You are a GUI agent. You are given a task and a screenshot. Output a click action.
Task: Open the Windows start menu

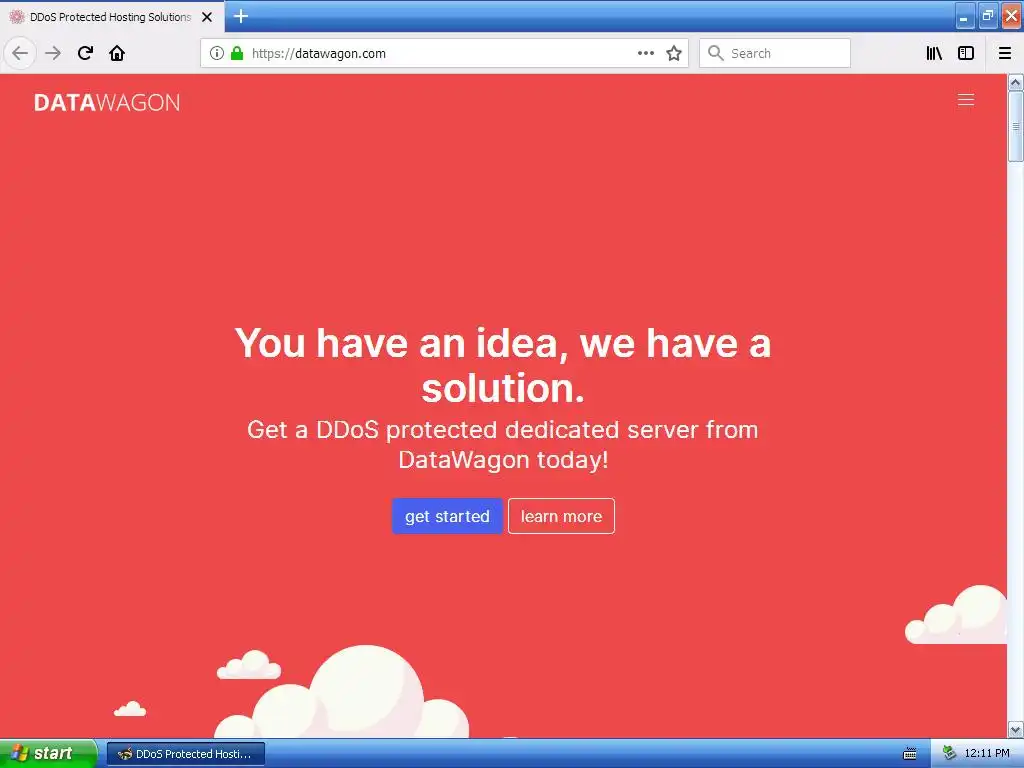pyautogui.click(x=48, y=754)
